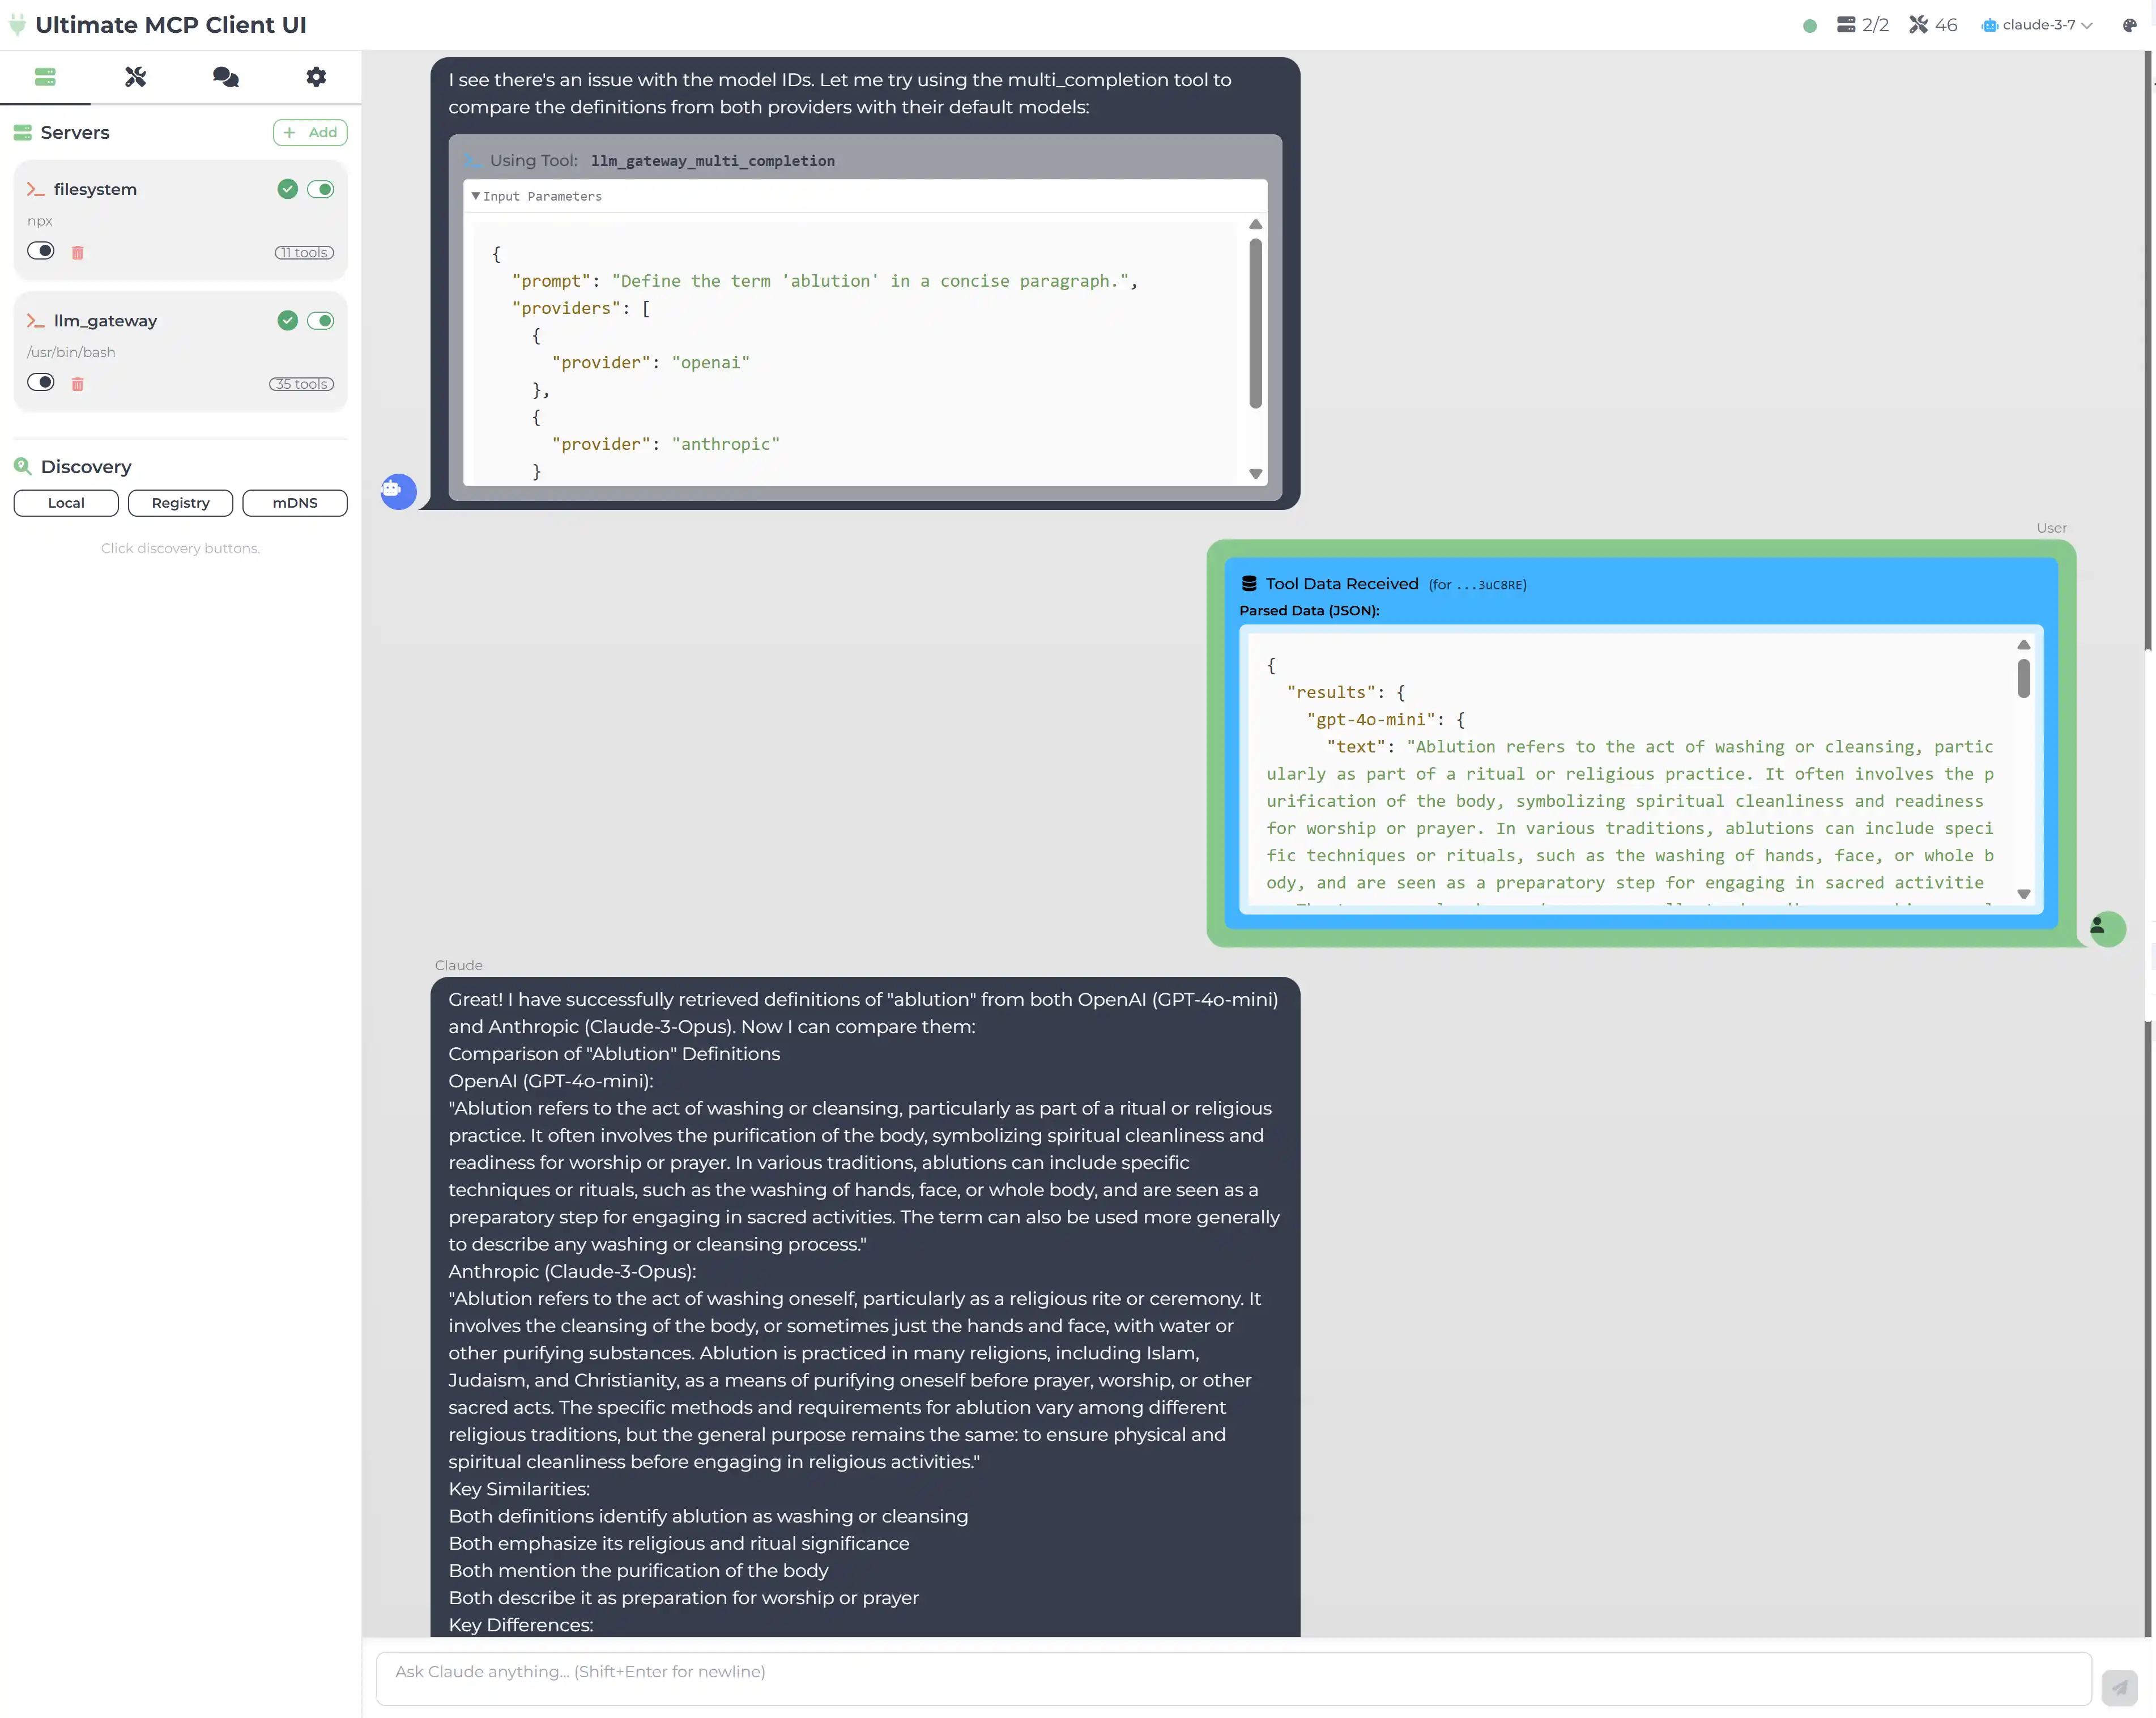Screen dimensions: 2156x1718
Task: Click the 'npx' command text under filesystem
Action: 40,221
